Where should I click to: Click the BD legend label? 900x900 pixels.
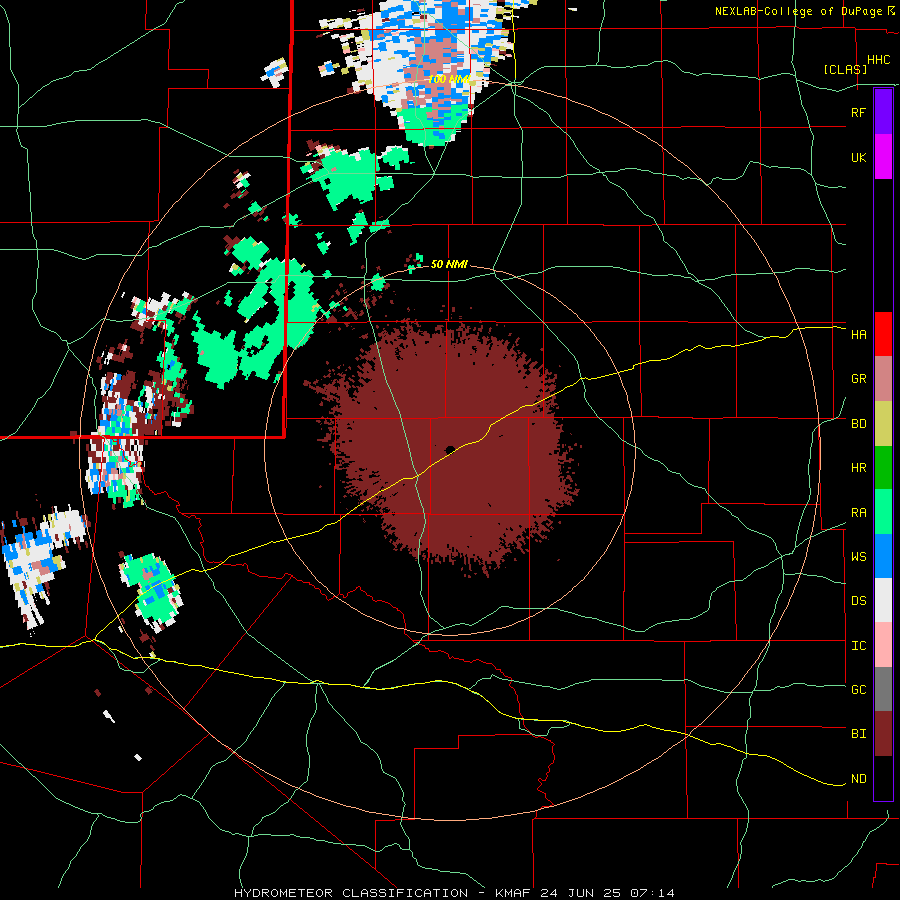coord(859,424)
